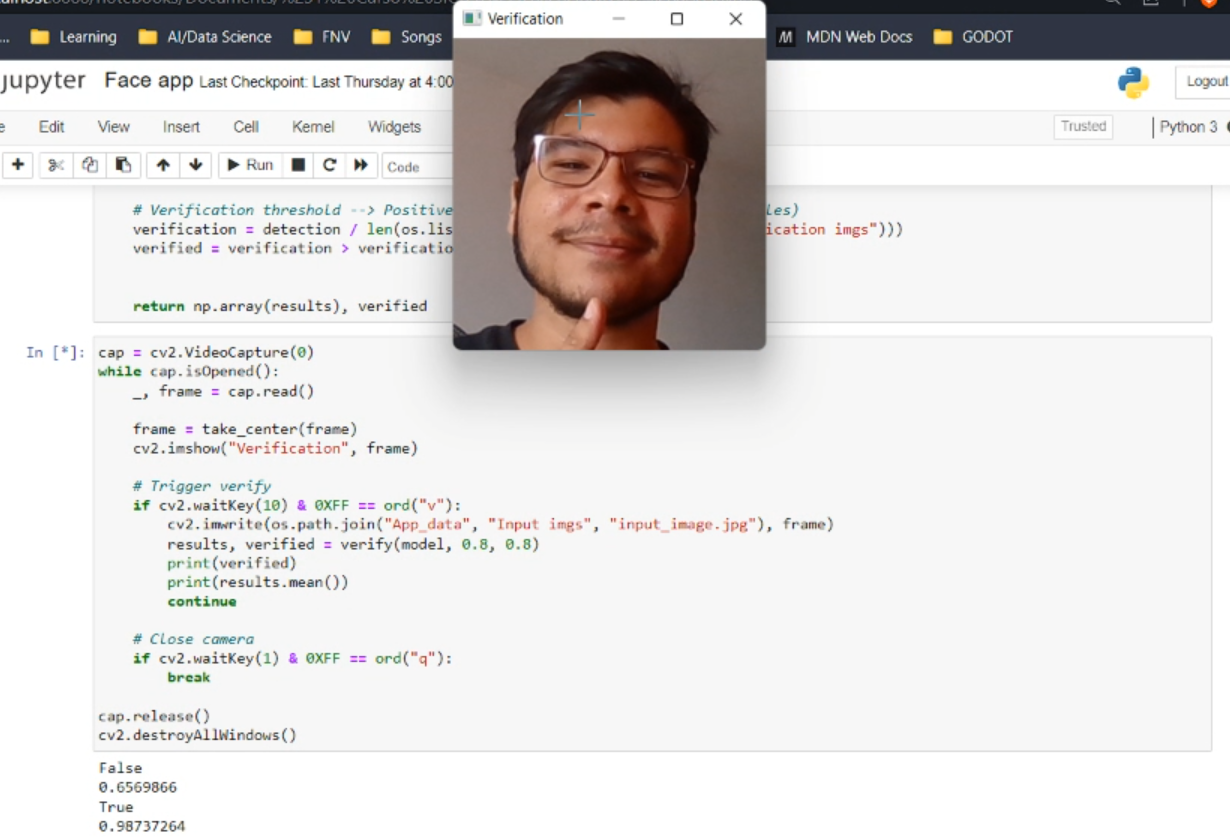Click the cap.release() line

click(x=154, y=717)
